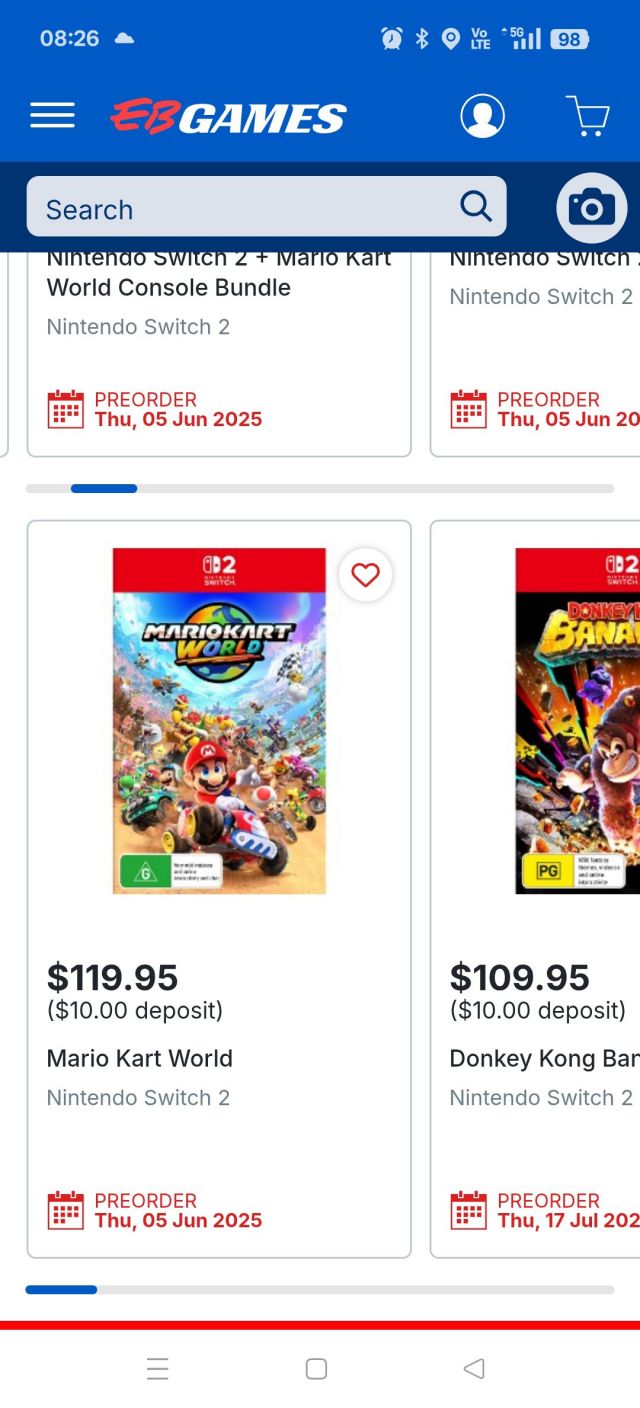
Task: Open the account profile icon
Action: [x=482, y=115]
